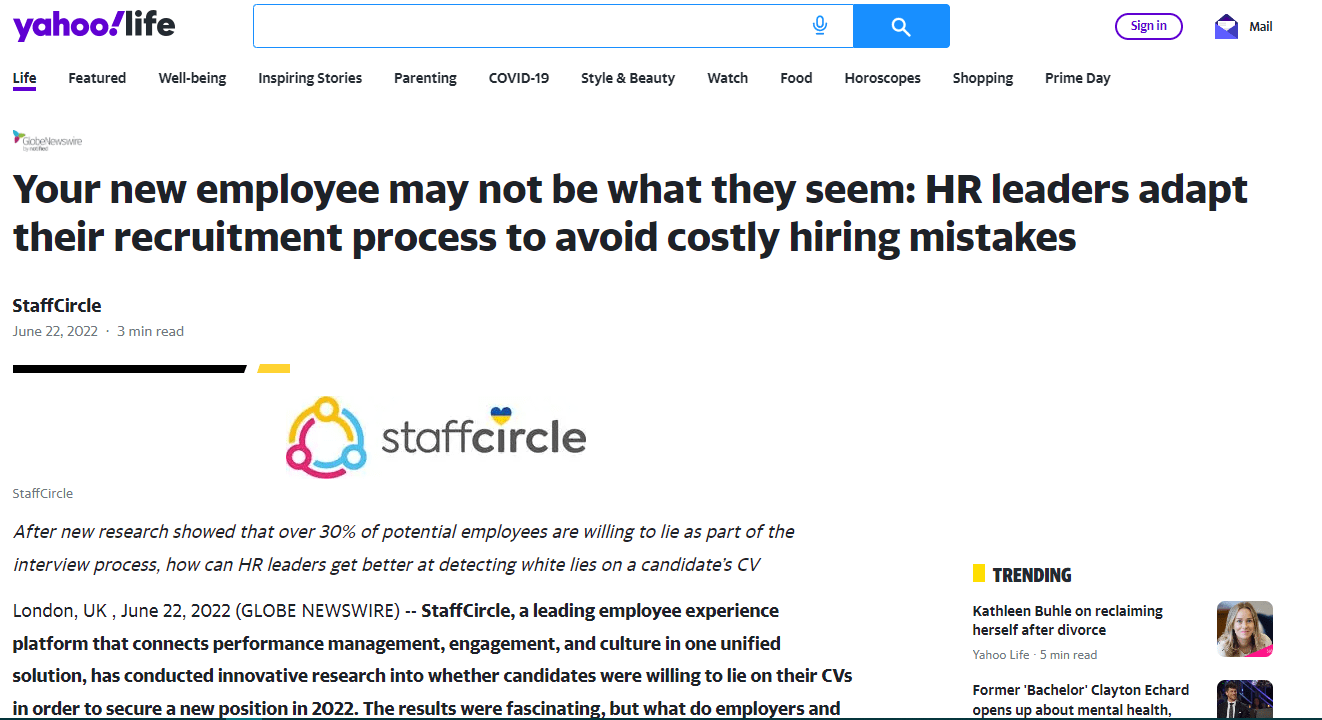Click the Sign in button
Image resolution: width=1322 pixels, height=720 pixels.
click(1148, 26)
